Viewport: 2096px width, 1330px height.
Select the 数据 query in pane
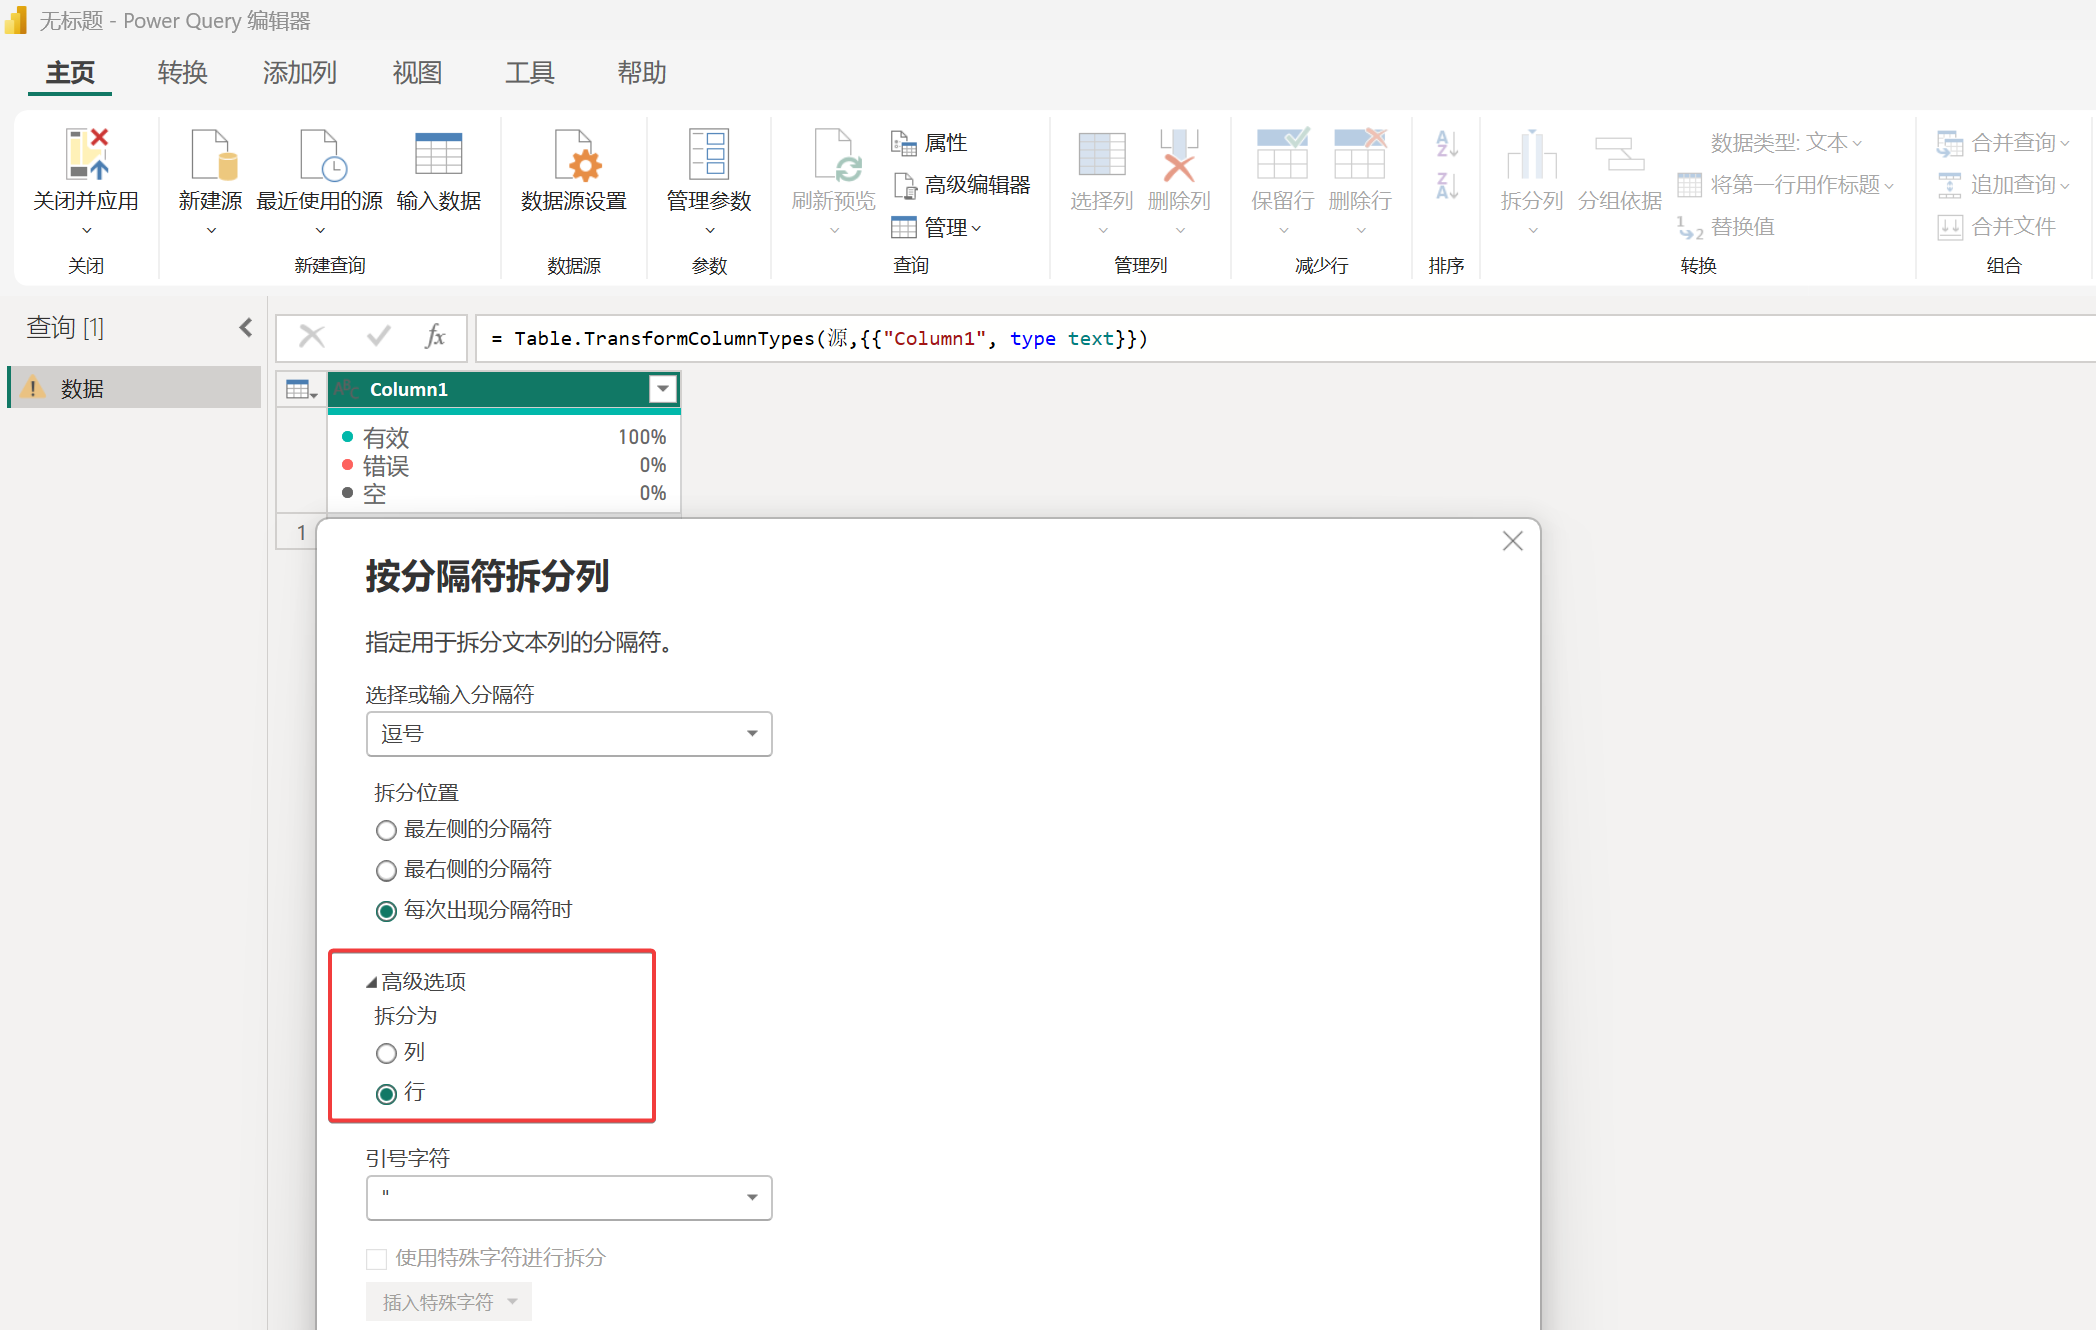tap(82, 388)
